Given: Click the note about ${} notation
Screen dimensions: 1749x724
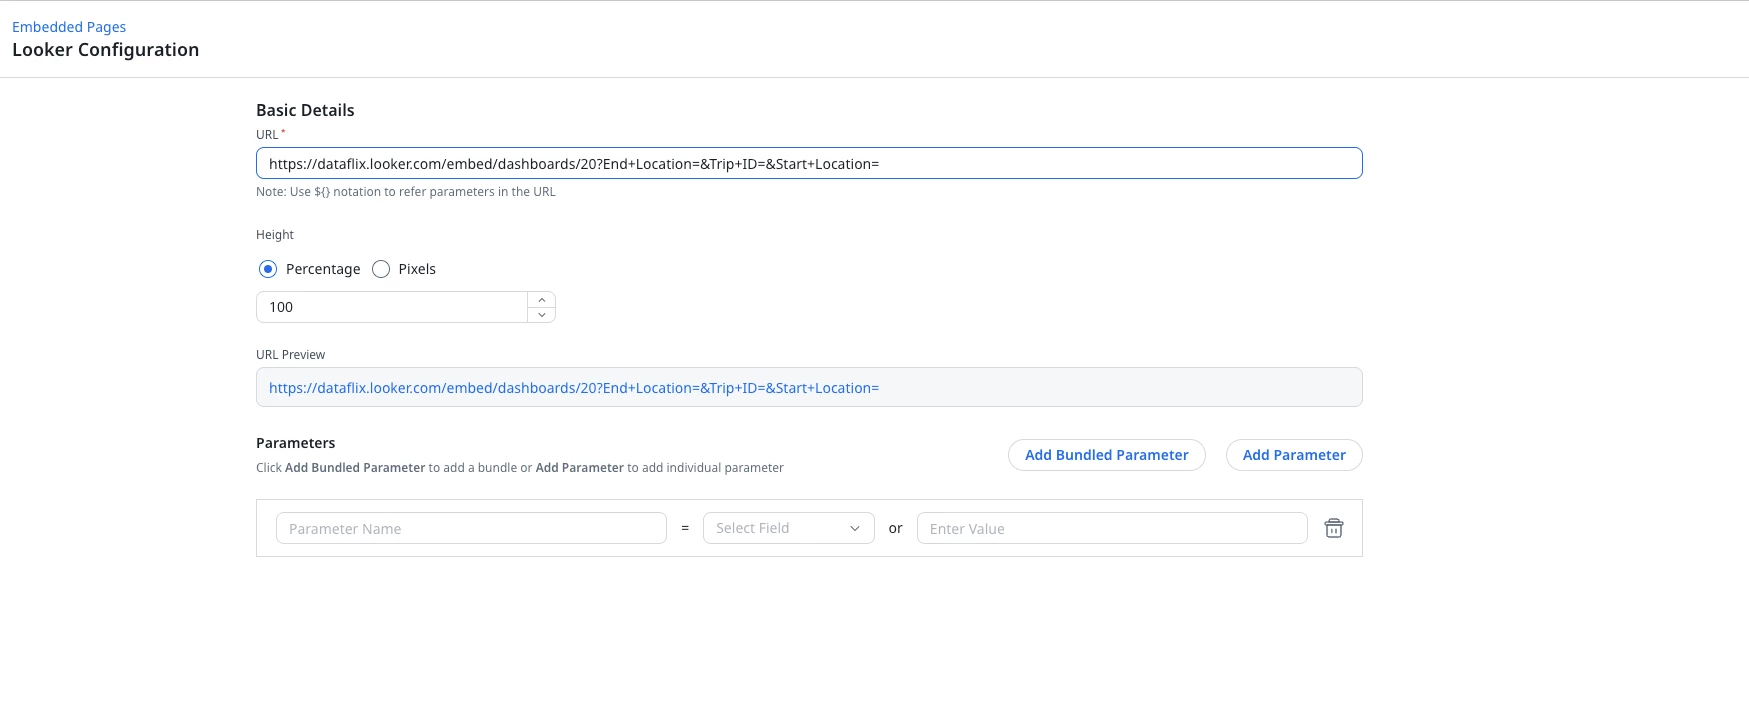Looking at the screenshot, I should point(406,192).
